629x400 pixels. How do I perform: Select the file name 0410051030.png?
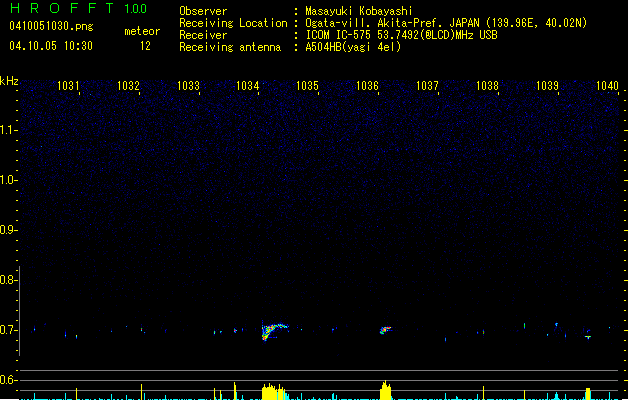(51, 26)
